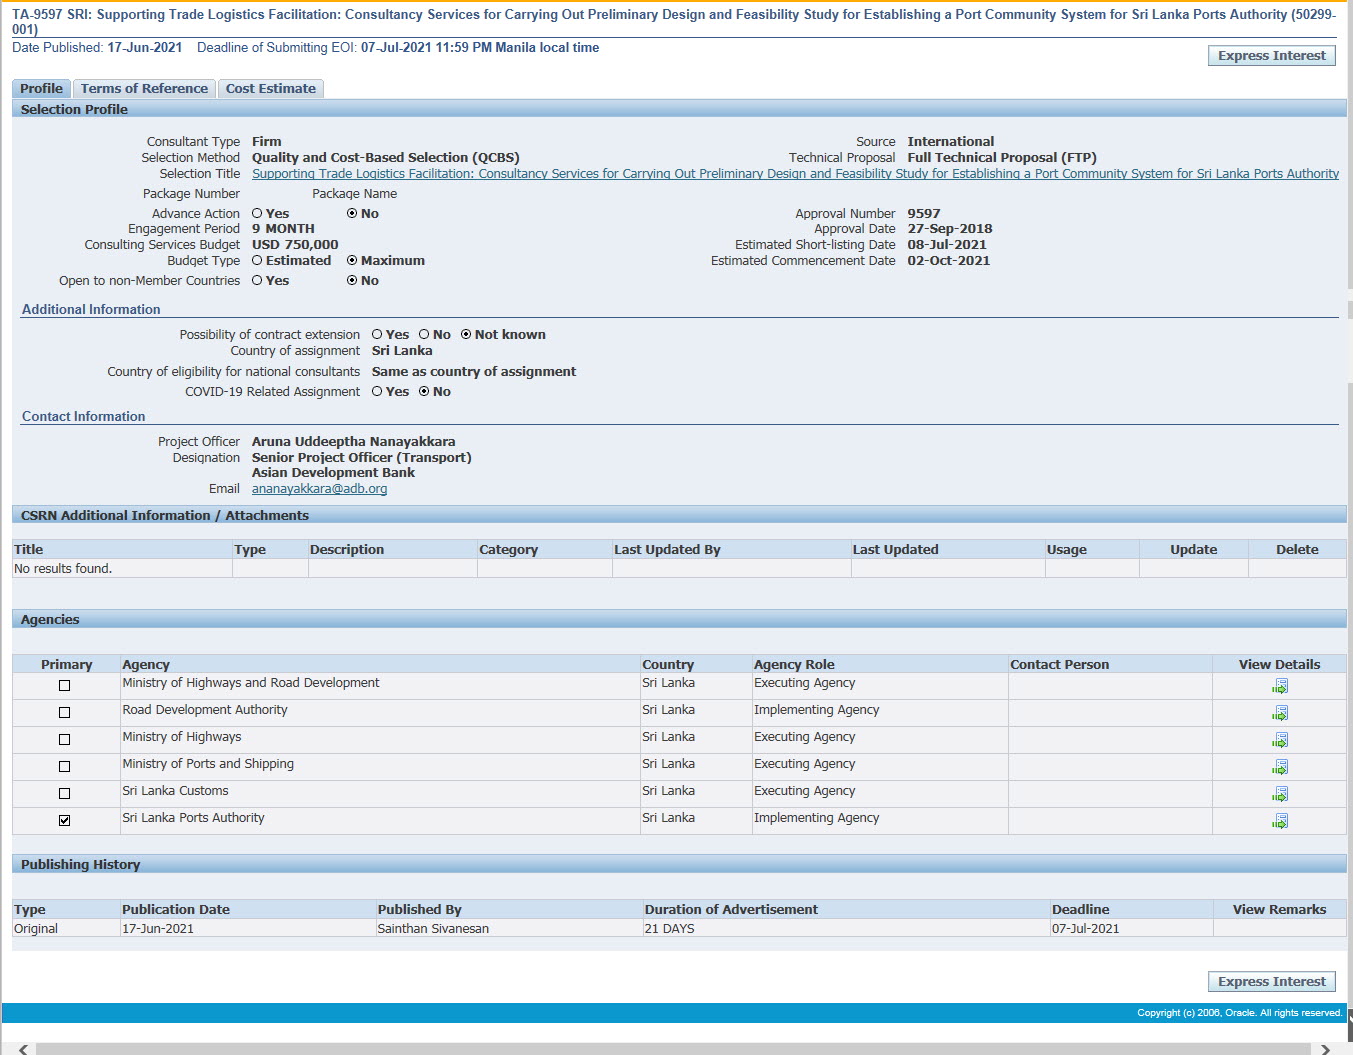This screenshot has width=1353, height=1055.
Task: Click the horizontal scrollbar track
Action: tap(675, 1049)
